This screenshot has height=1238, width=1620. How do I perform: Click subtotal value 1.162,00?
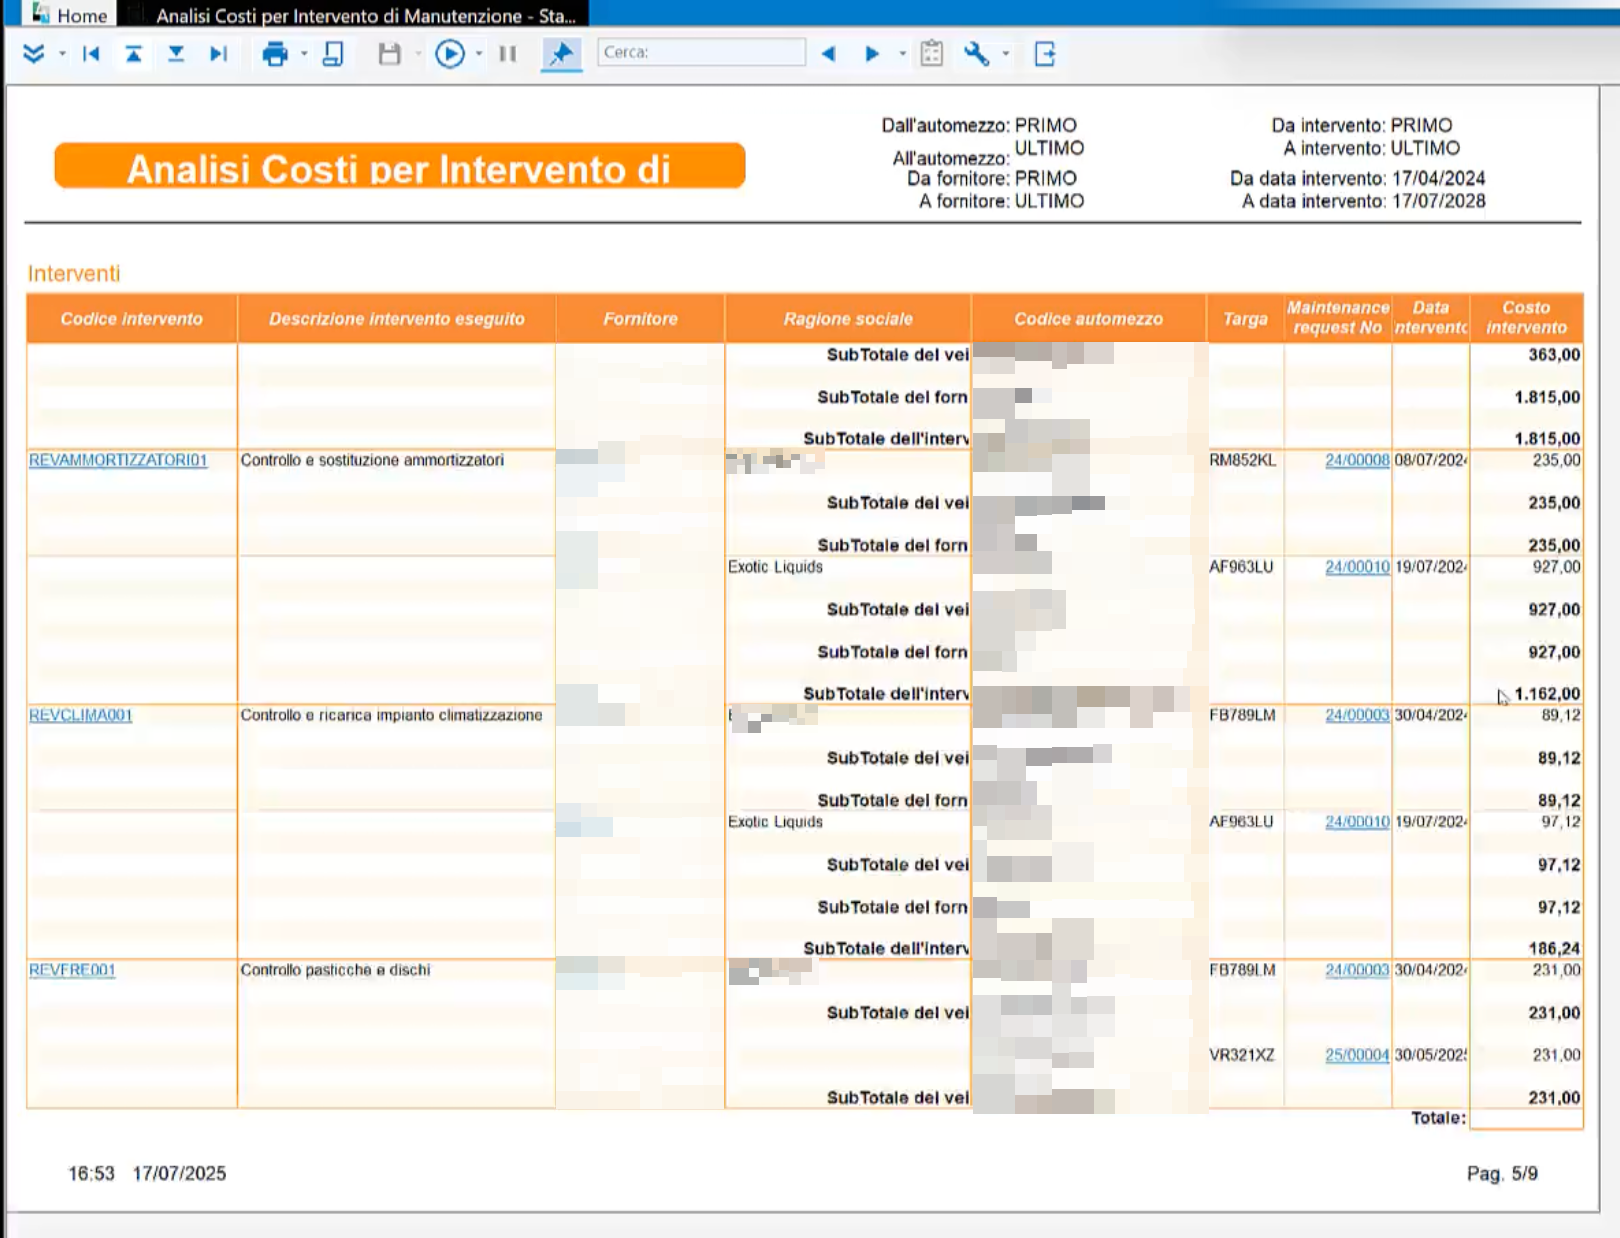pos(1547,694)
